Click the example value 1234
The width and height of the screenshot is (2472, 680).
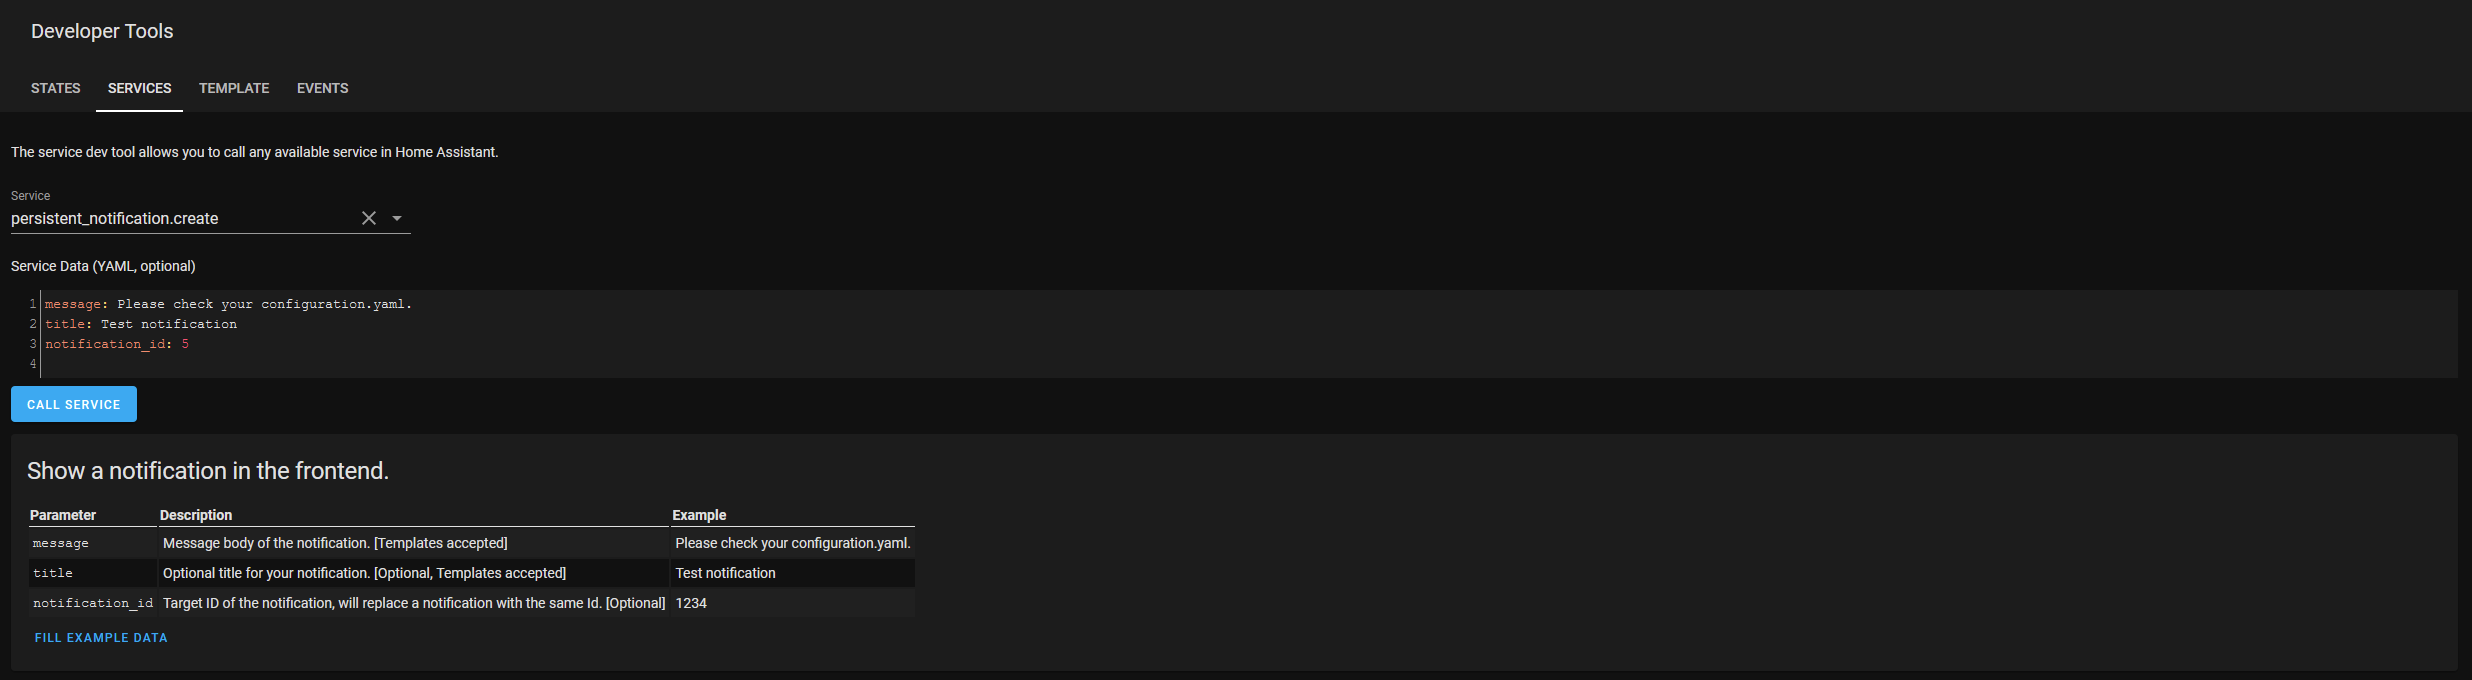(x=691, y=603)
